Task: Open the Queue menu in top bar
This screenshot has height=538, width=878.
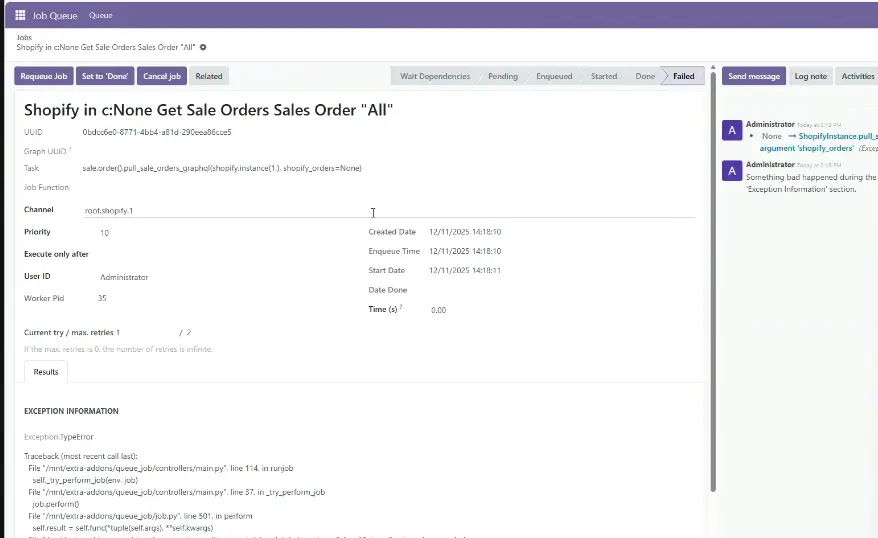Action: (100, 15)
